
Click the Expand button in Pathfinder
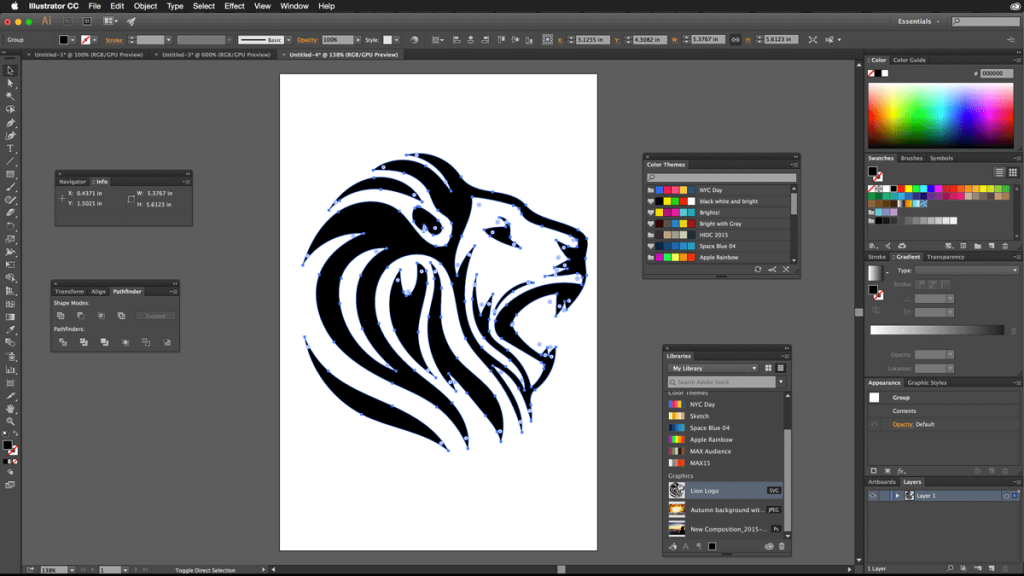tap(155, 316)
